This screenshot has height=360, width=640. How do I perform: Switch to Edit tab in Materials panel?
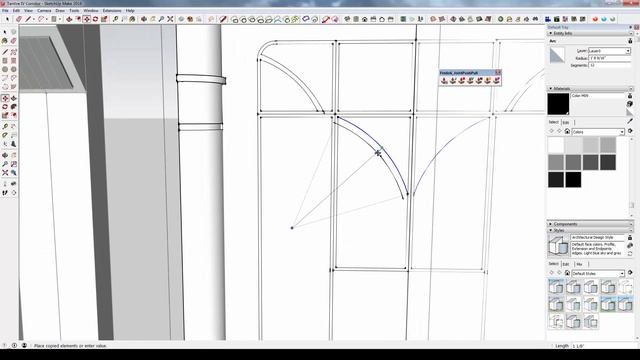point(566,122)
